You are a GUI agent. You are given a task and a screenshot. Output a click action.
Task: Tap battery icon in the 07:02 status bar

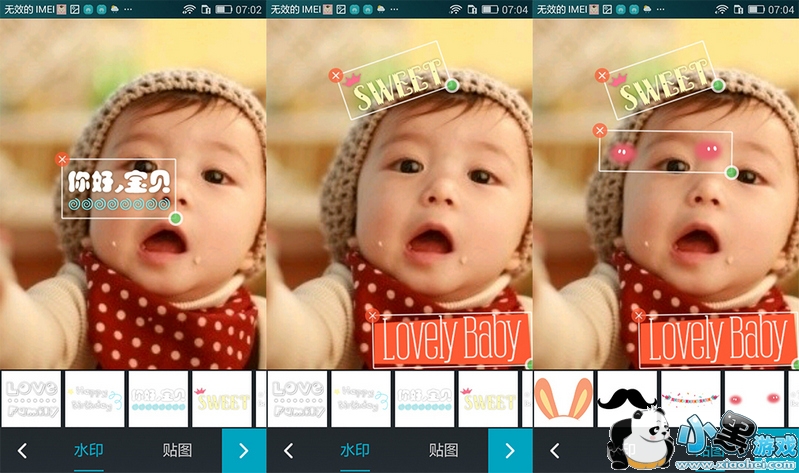click(x=223, y=9)
